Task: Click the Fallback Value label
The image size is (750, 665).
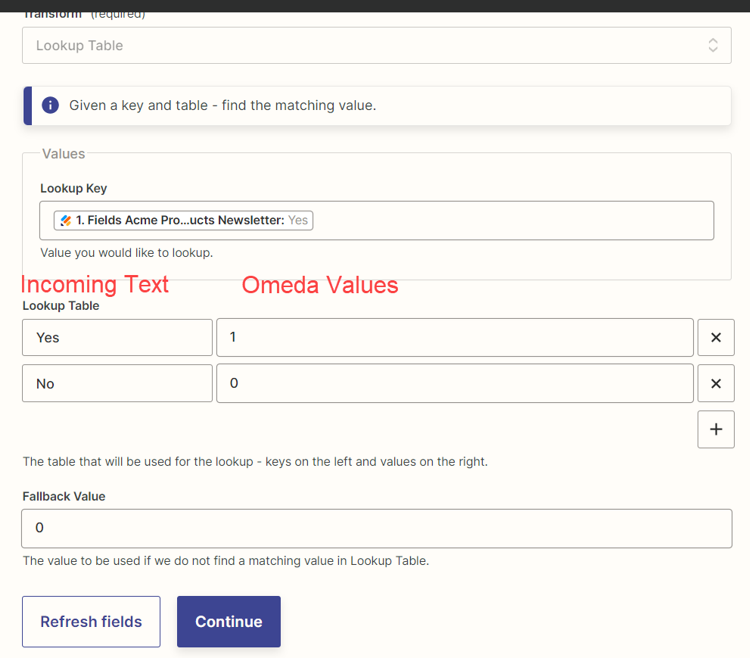Action: tap(64, 496)
